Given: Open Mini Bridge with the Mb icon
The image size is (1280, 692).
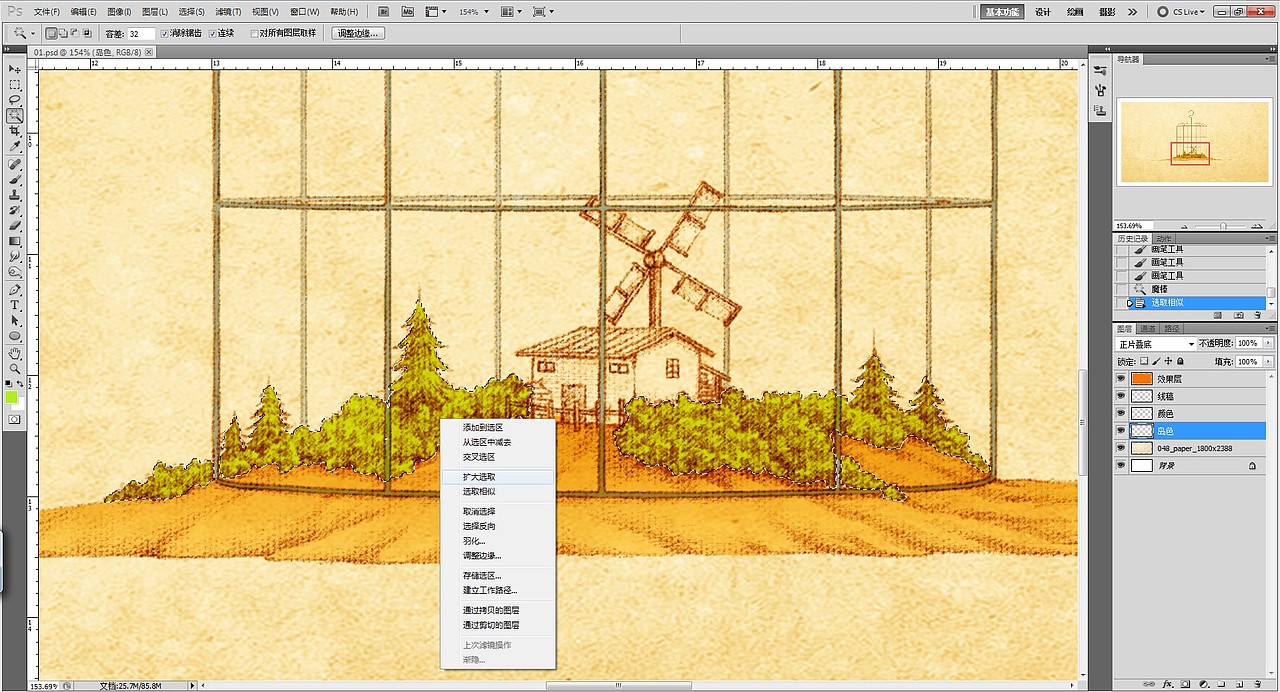Looking at the screenshot, I should pos(407,12).
